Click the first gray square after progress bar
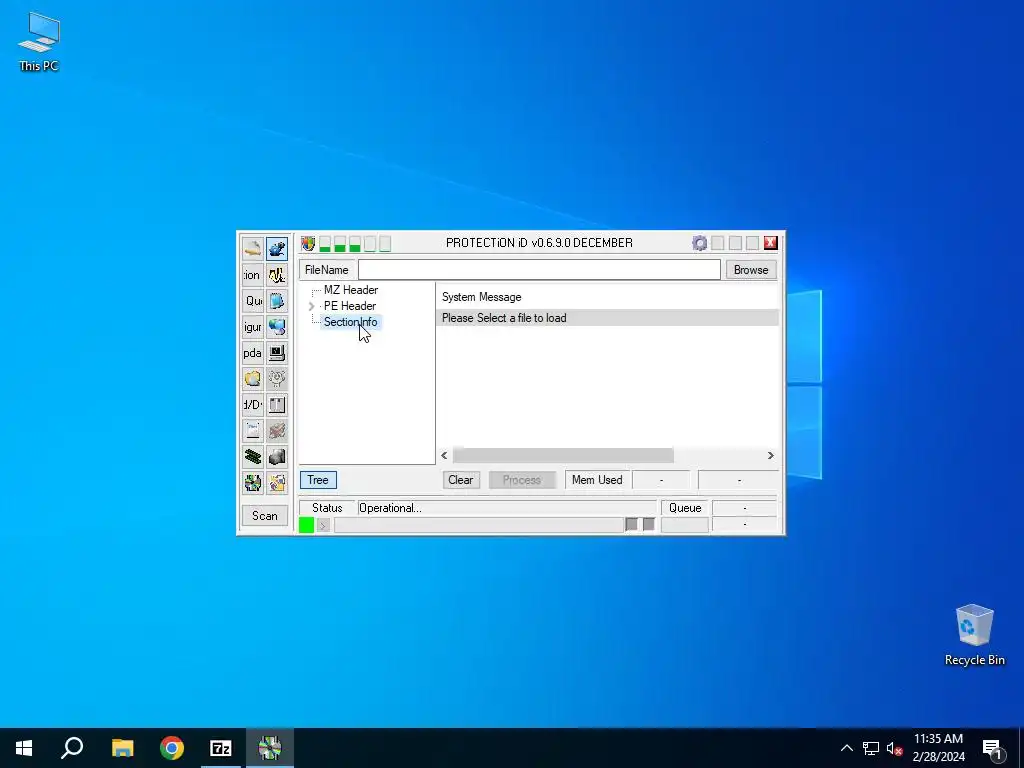This screenshot has width=1024, height=768. tap(632, 524)
